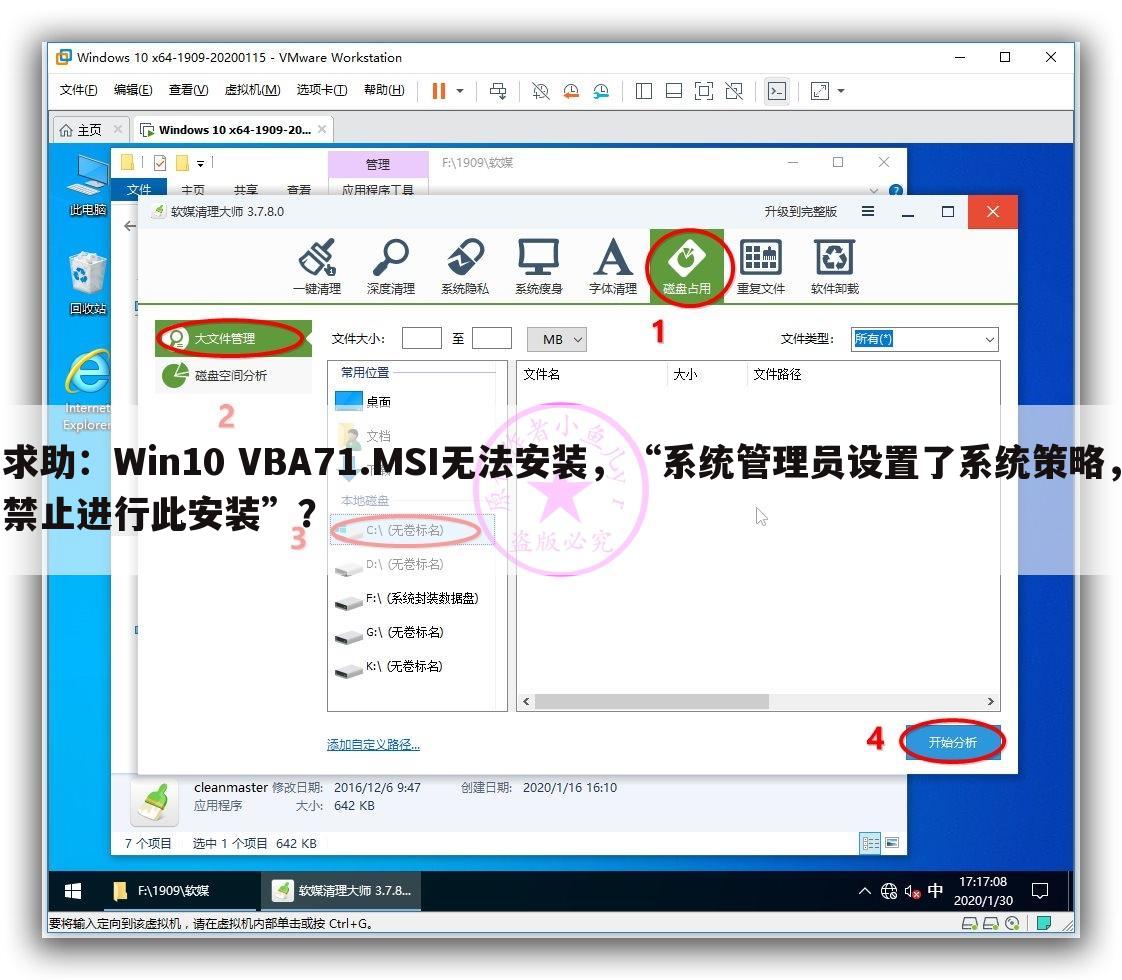Click 升级到完整版 upgrade link

pos(800,212)
